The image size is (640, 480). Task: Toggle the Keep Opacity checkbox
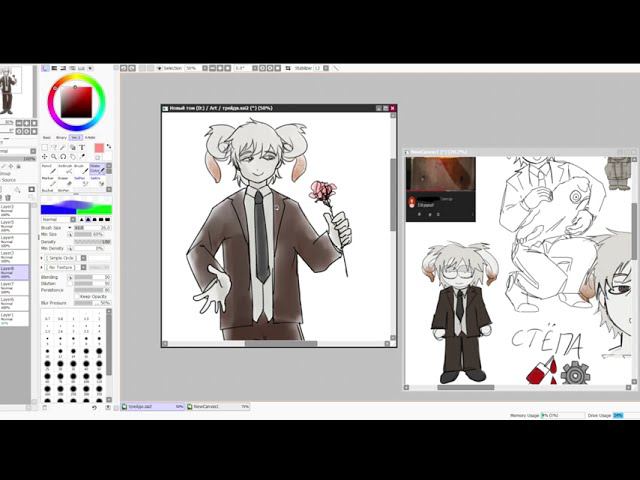(77, 296)
